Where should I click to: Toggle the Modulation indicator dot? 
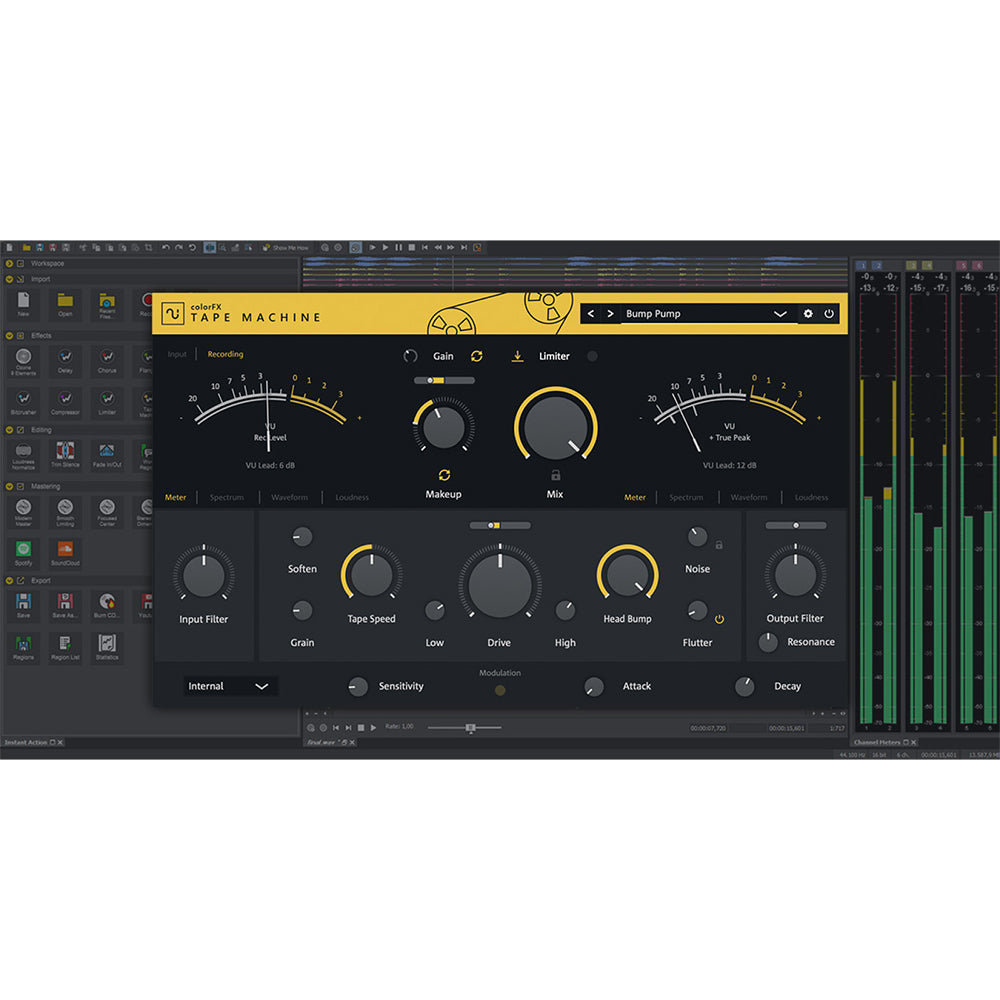tap(500, 690)
